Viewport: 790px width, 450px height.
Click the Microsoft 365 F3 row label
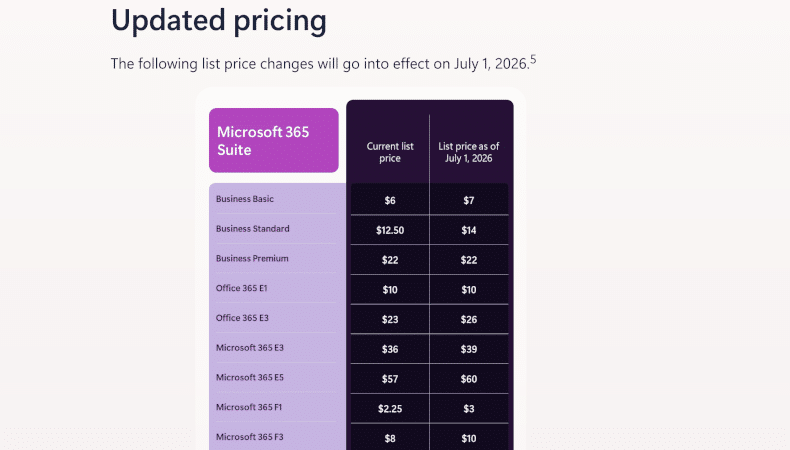coord(249,437)
